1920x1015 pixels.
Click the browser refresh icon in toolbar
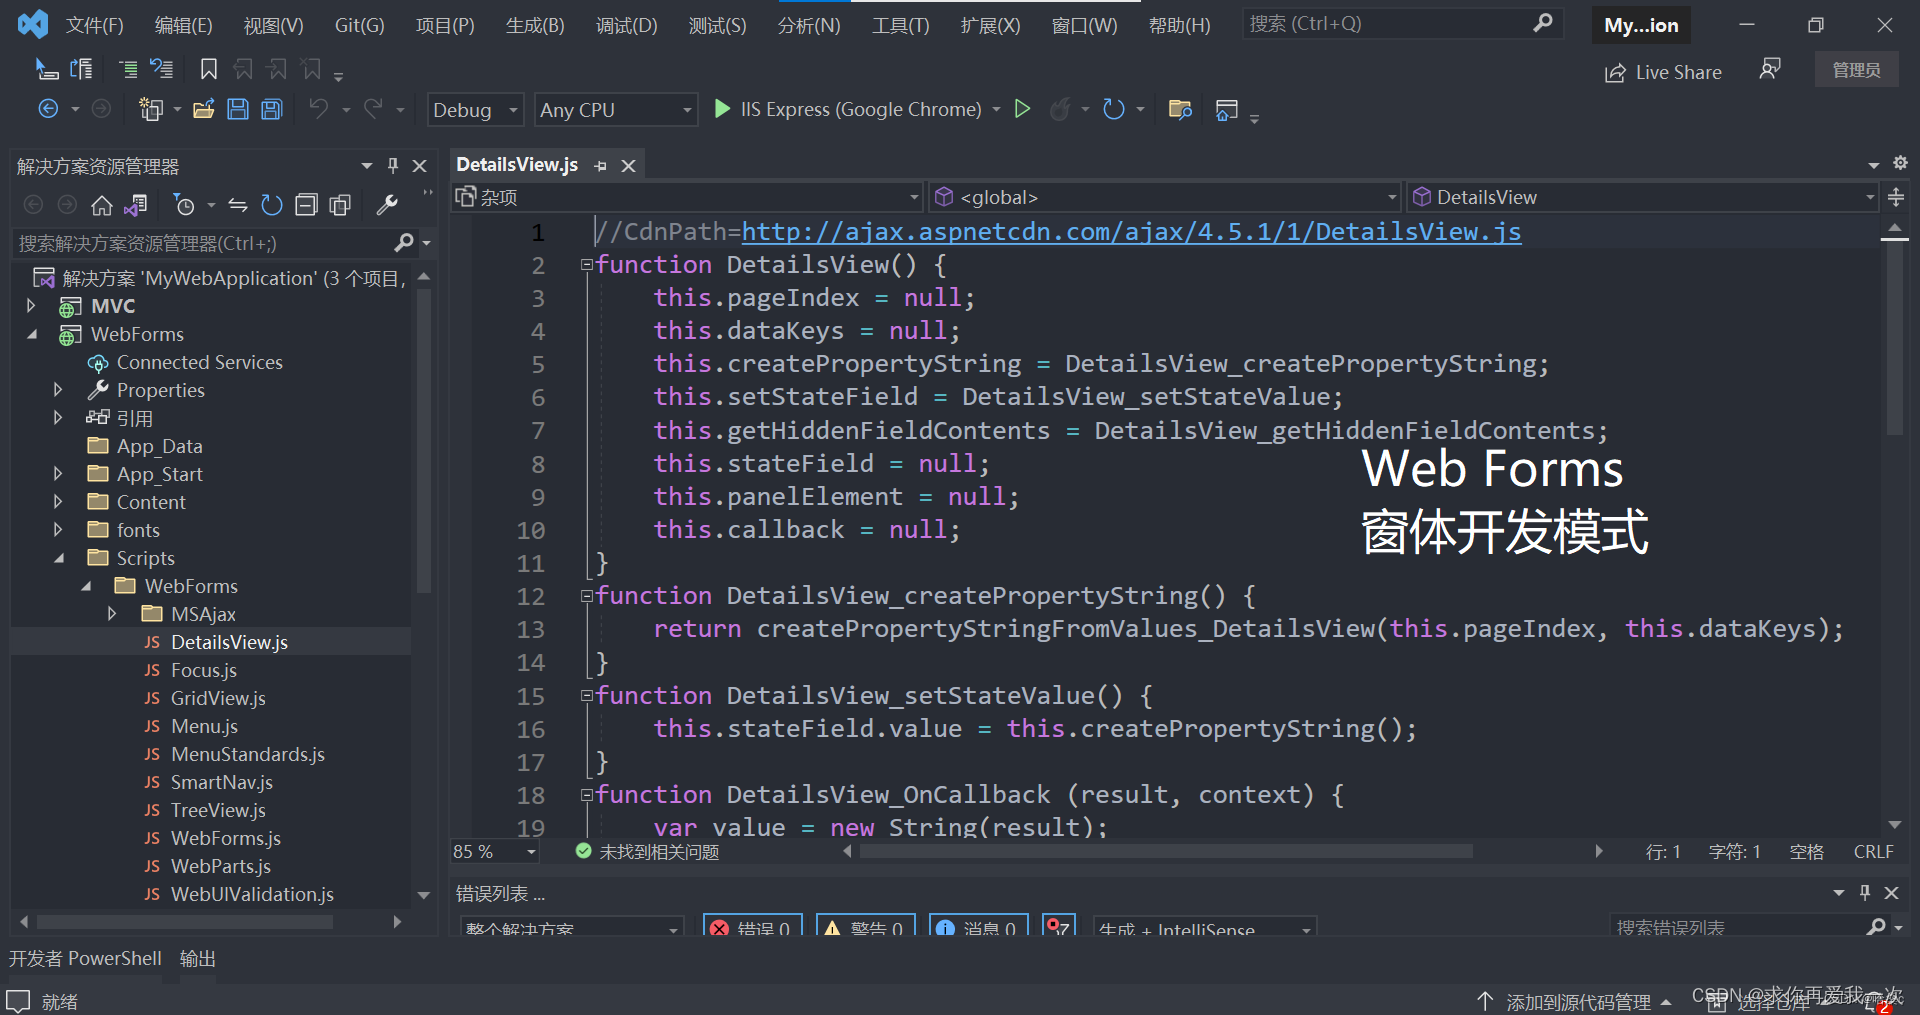(1113, 109)
